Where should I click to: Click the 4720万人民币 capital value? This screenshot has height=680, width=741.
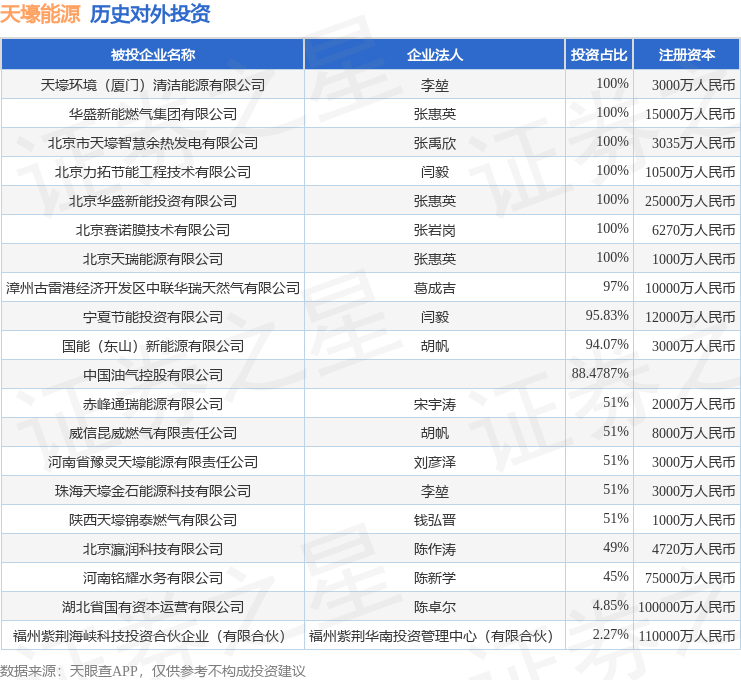pos(694,549)
